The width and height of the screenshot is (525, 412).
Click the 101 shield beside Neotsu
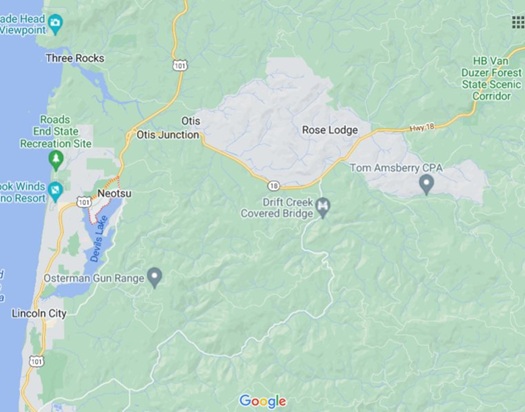(x=83, y=202)
